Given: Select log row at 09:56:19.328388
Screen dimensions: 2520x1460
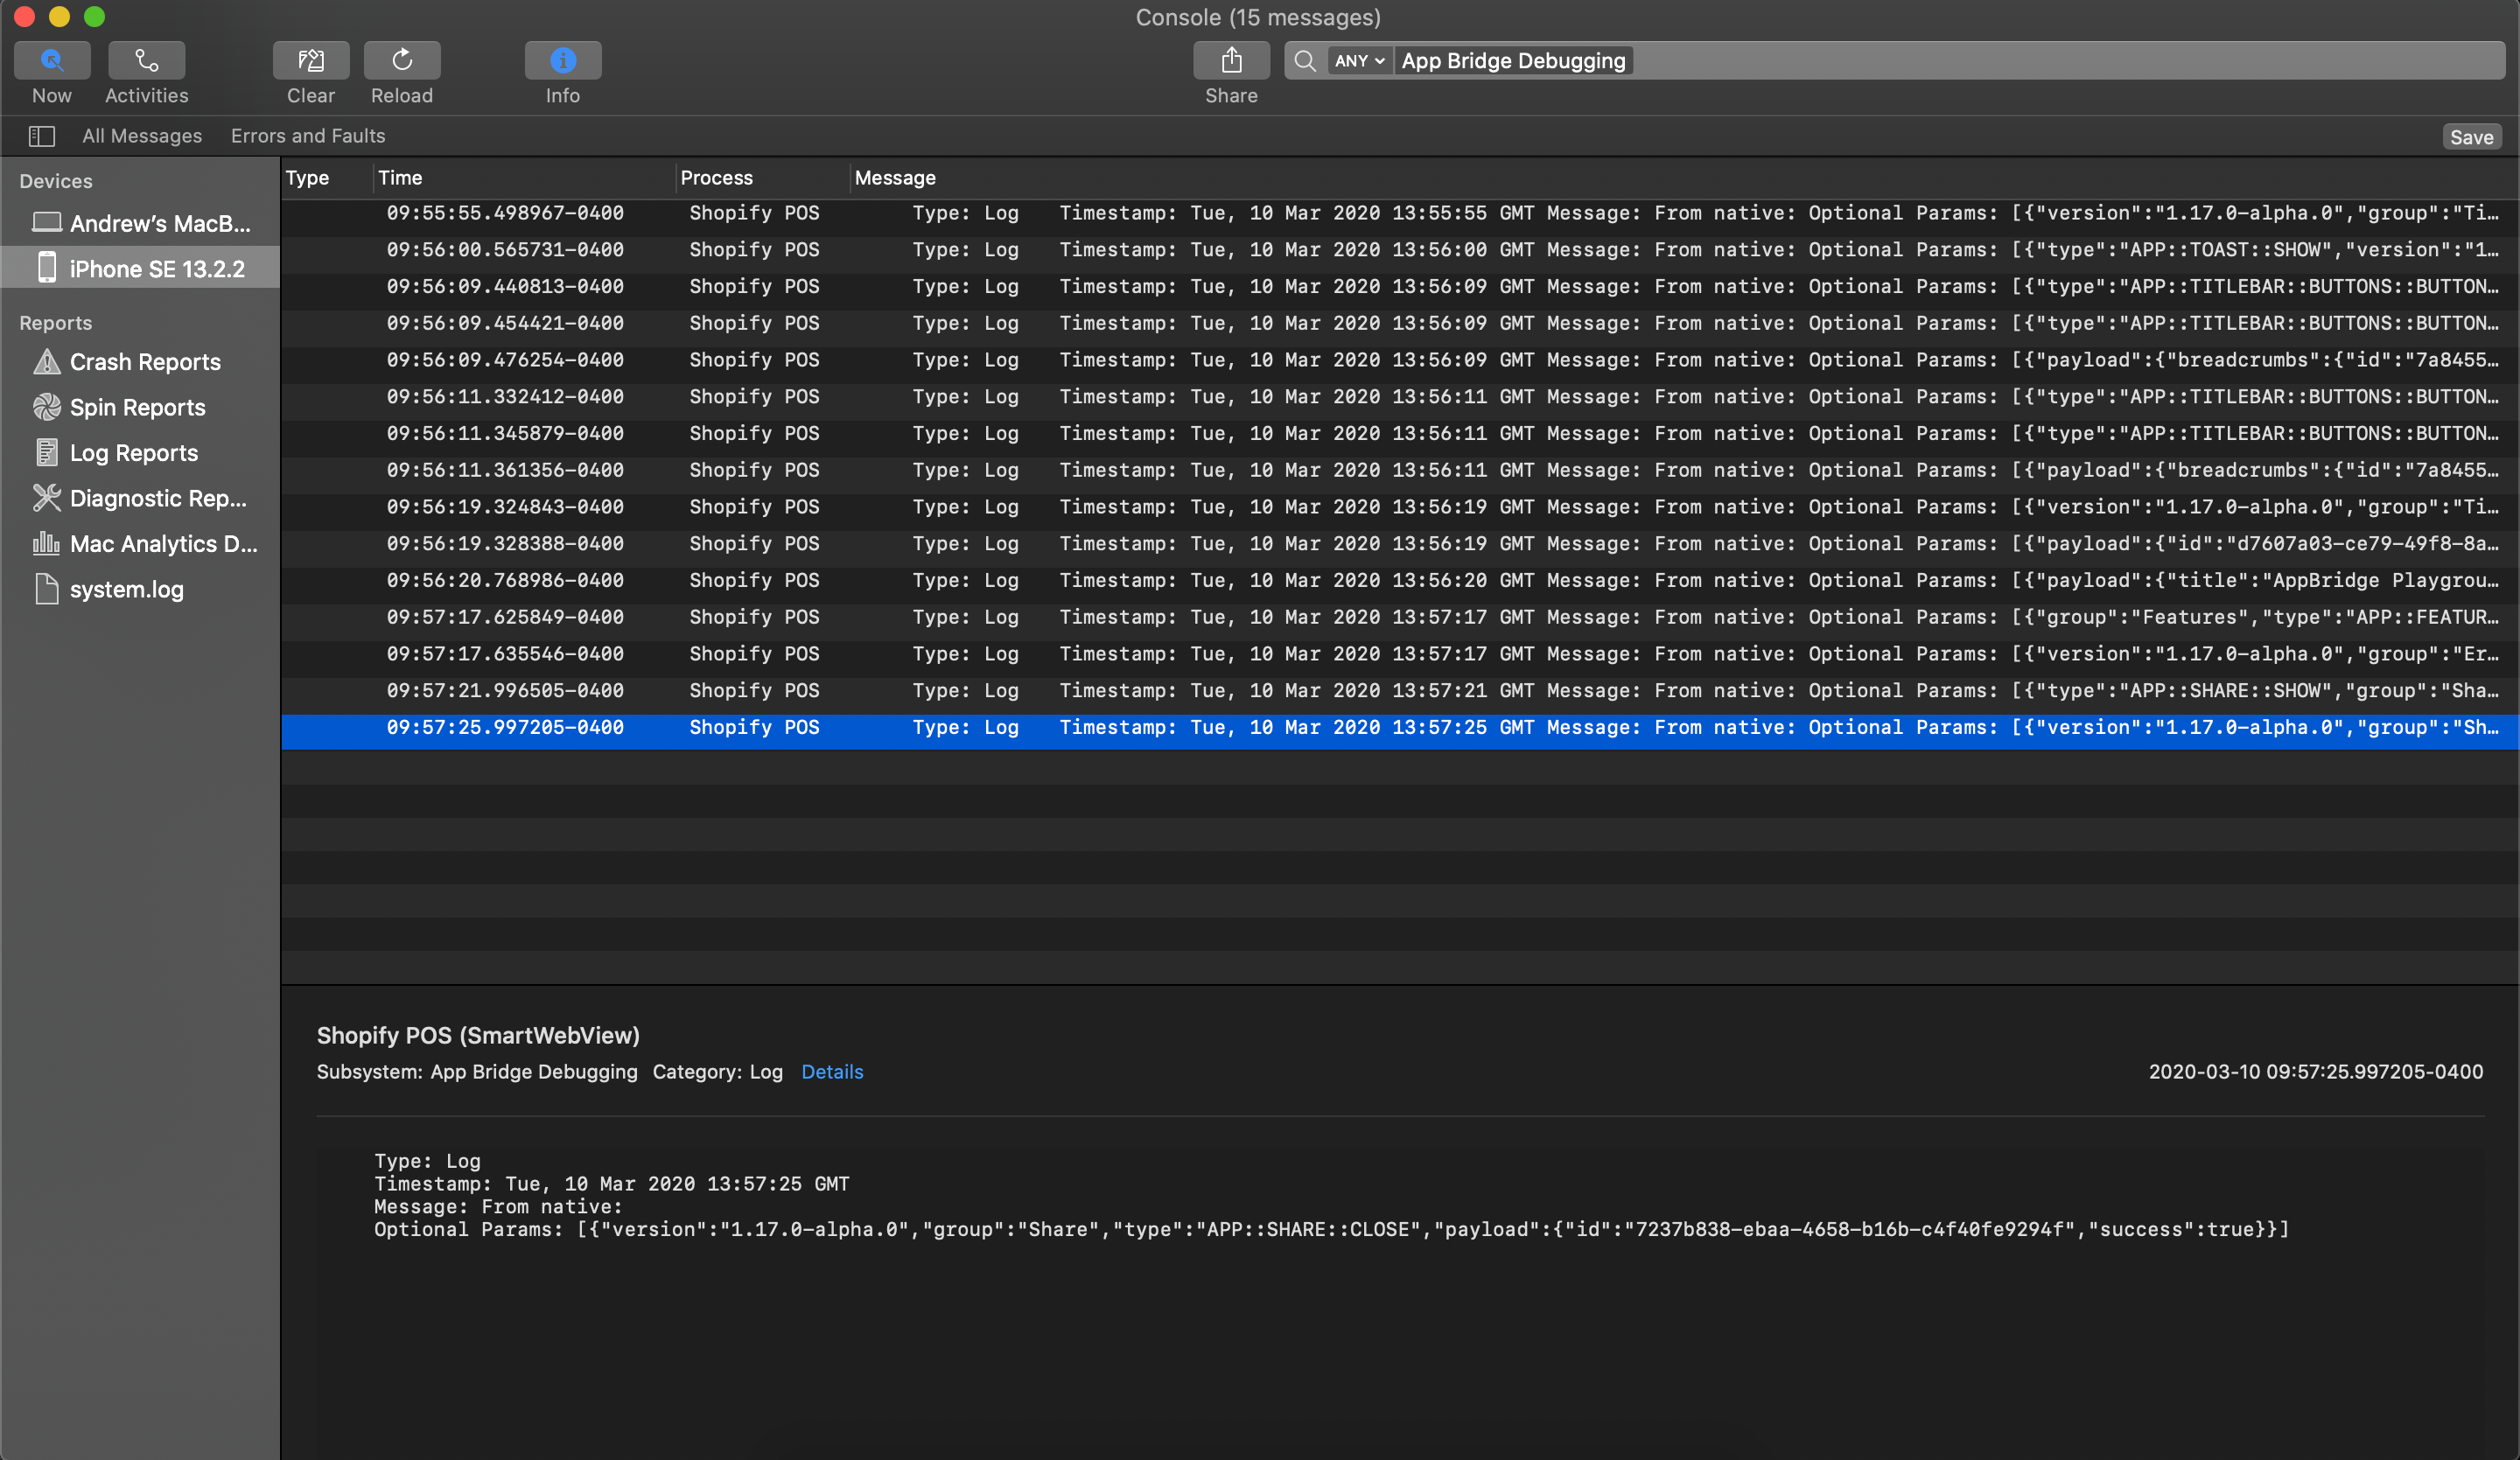Looking at the screenshot, I should (1400, 544).
